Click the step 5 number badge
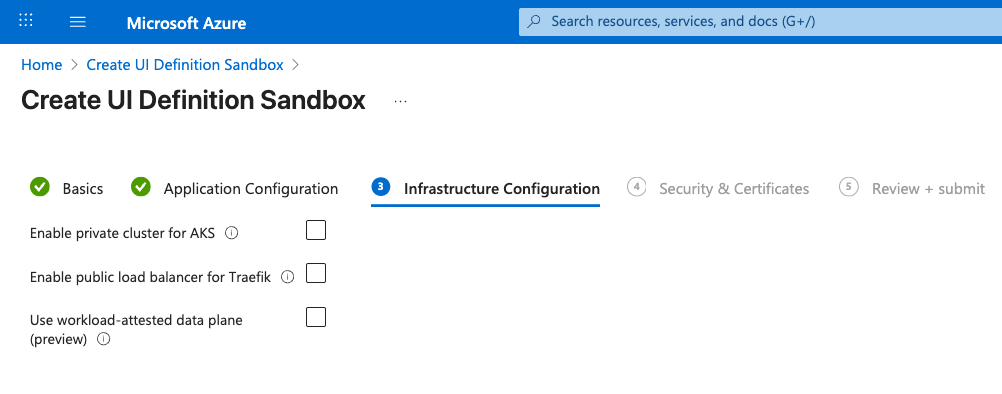 [849, 187]
